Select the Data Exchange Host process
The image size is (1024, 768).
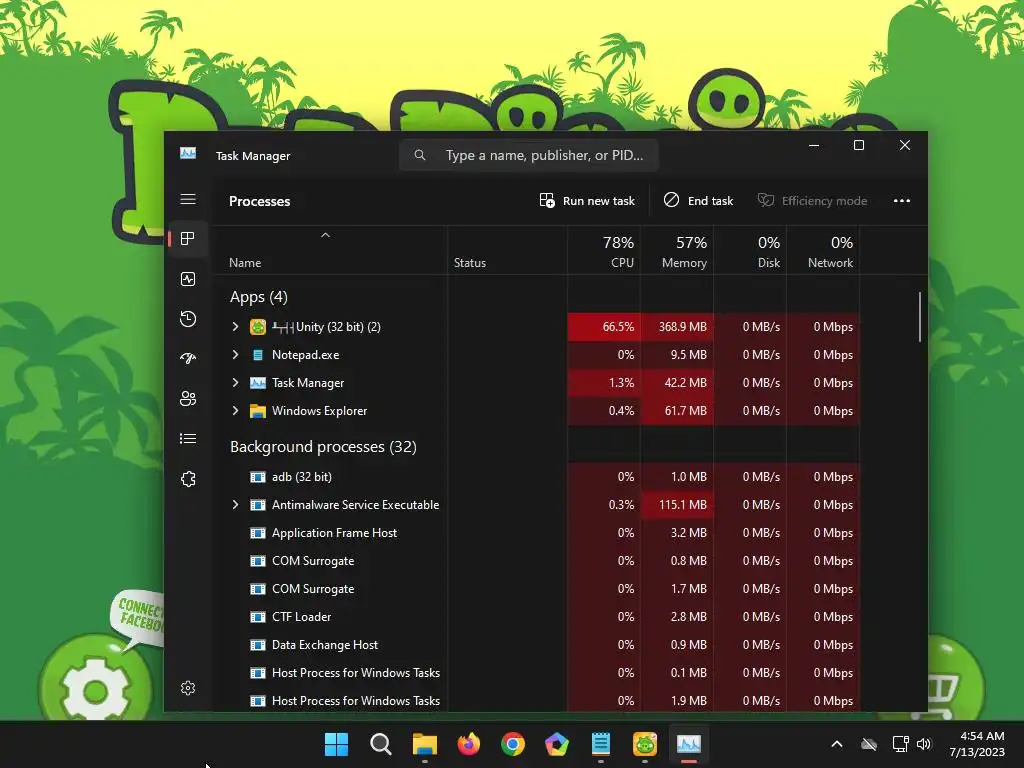(x=536, y=645)
